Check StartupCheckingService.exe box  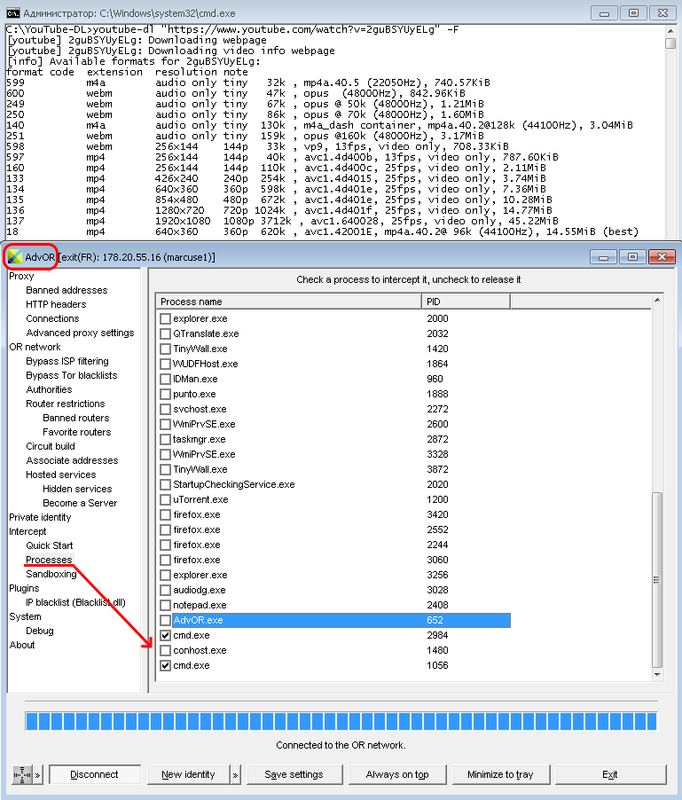coord(165,485)
